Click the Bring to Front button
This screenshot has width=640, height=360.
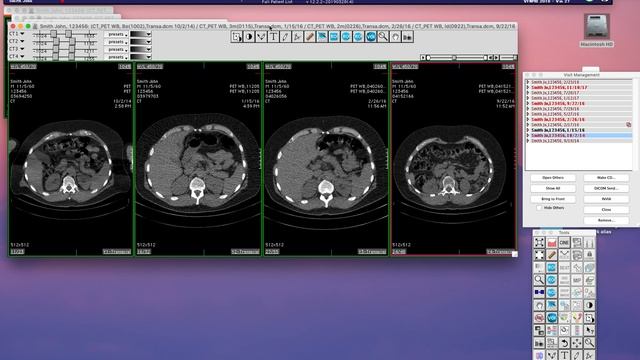(553, 199)
